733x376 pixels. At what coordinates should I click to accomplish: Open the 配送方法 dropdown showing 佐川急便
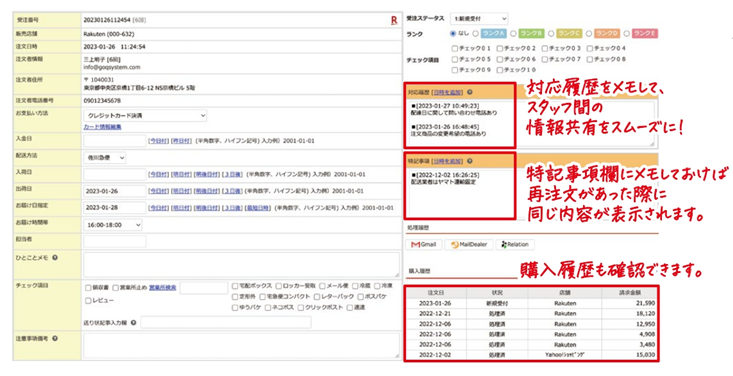pyautogui.click(x=105, y=158)
